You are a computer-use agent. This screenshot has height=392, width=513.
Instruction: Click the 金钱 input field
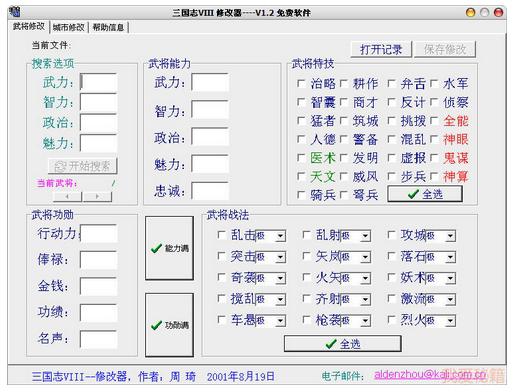(98, 287)
